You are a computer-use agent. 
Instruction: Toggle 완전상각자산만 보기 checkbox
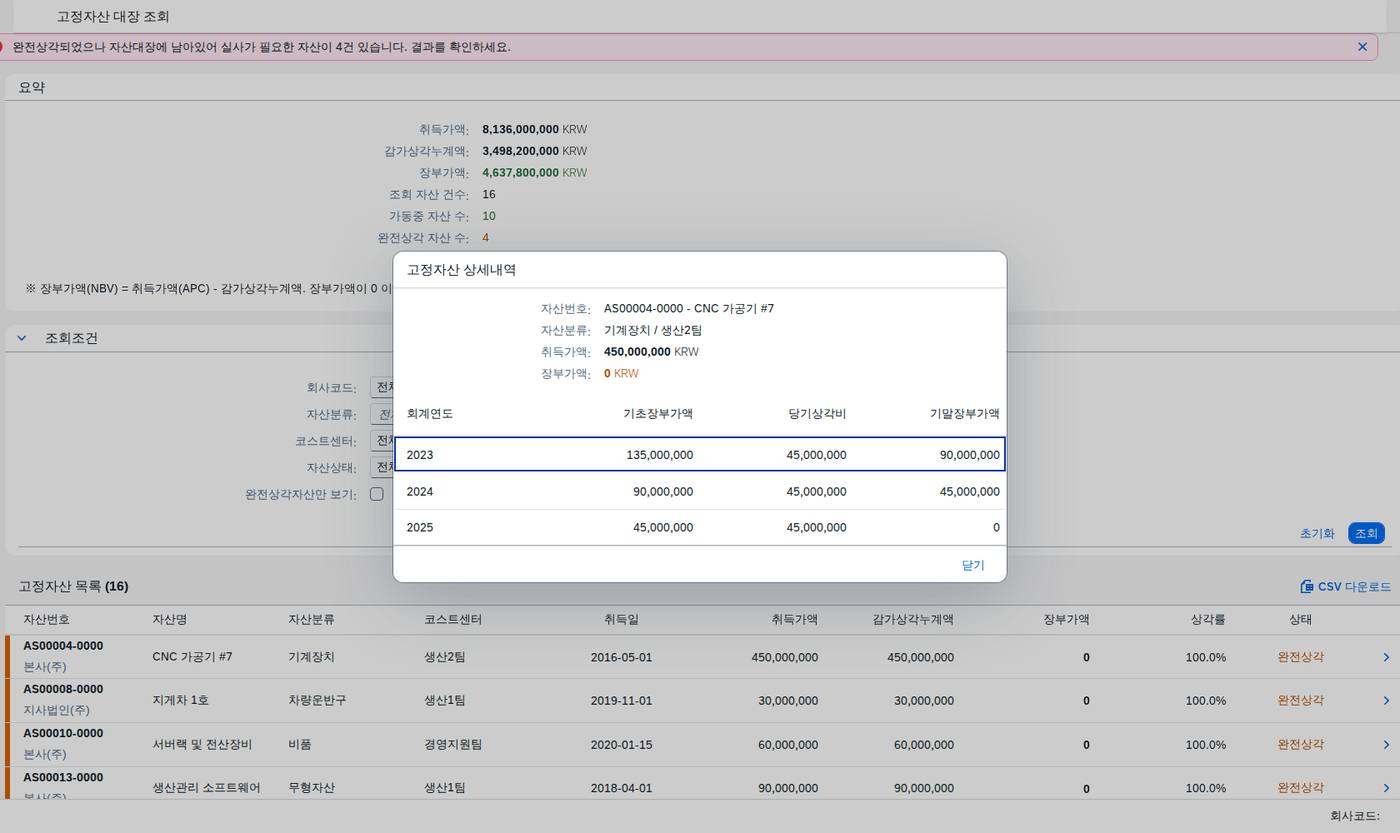[377, 494]
